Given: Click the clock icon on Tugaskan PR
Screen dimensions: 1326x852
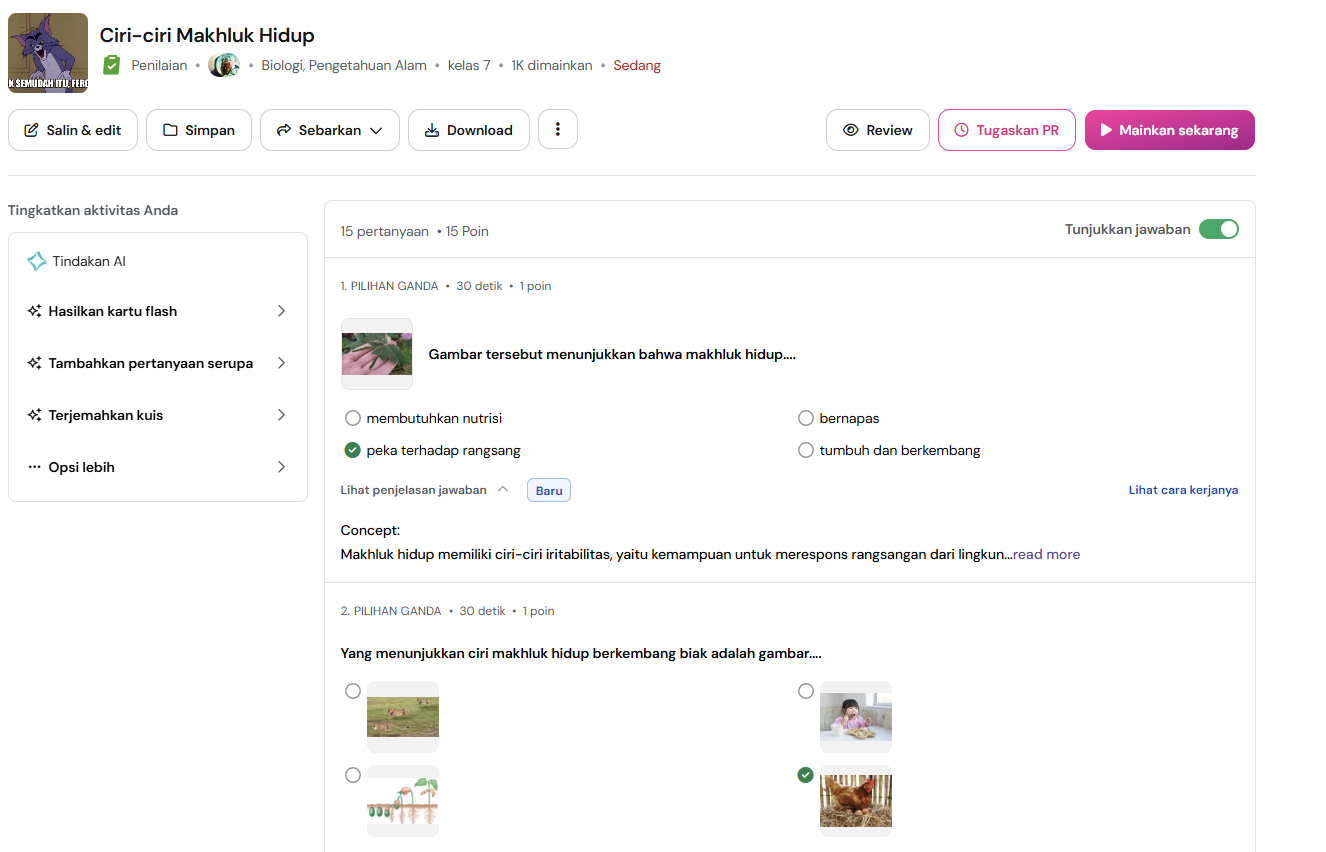Looking at the screenshot, I should 962,130.
